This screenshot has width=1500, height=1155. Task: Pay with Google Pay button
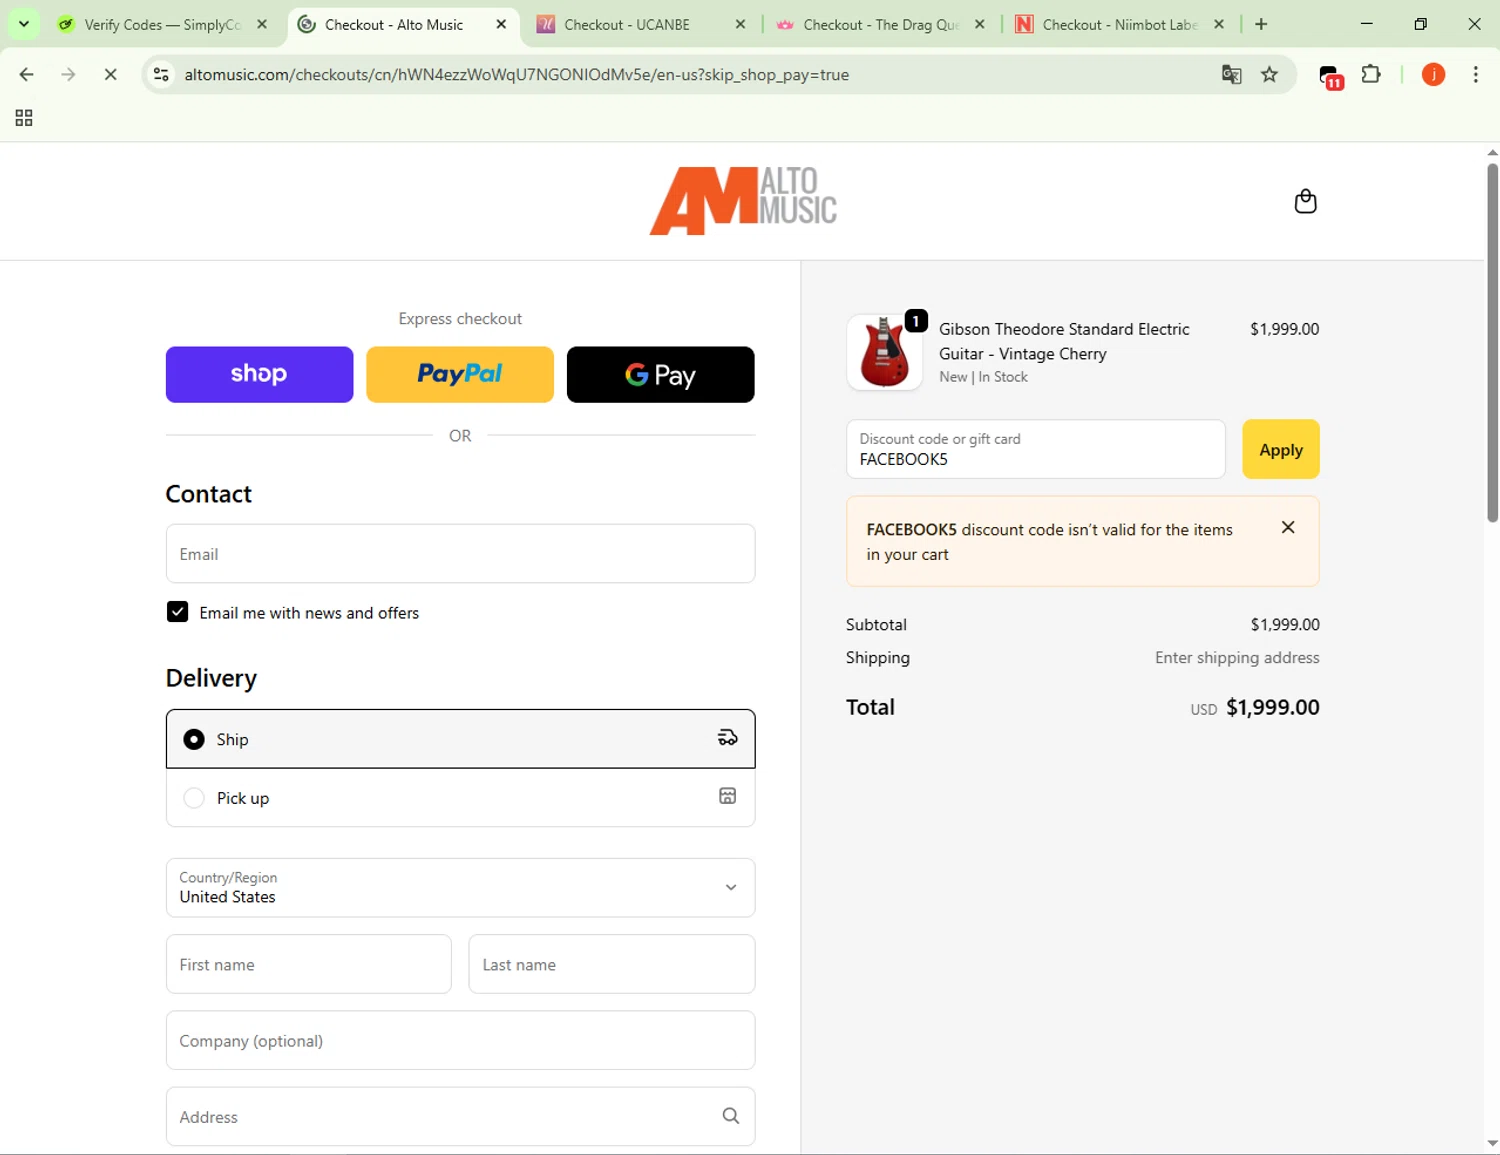(660, 374)
